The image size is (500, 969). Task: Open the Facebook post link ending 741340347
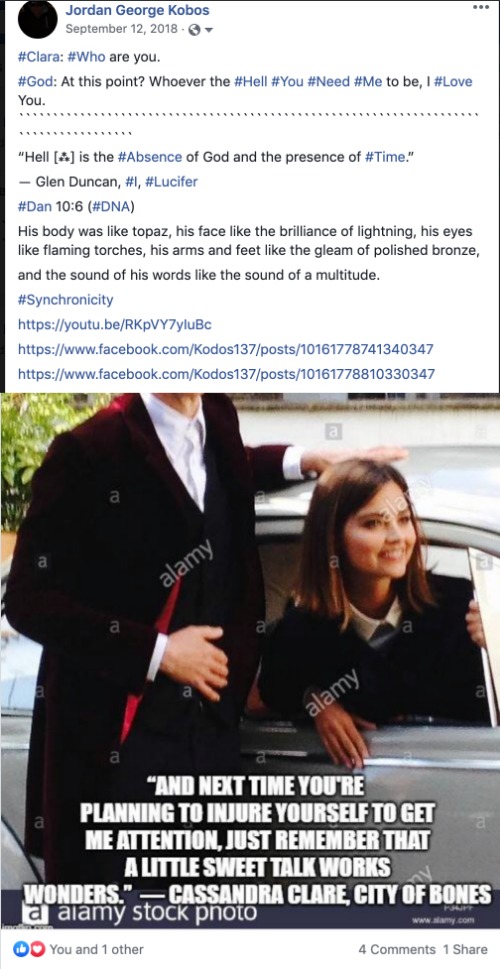tap(226, 349)
